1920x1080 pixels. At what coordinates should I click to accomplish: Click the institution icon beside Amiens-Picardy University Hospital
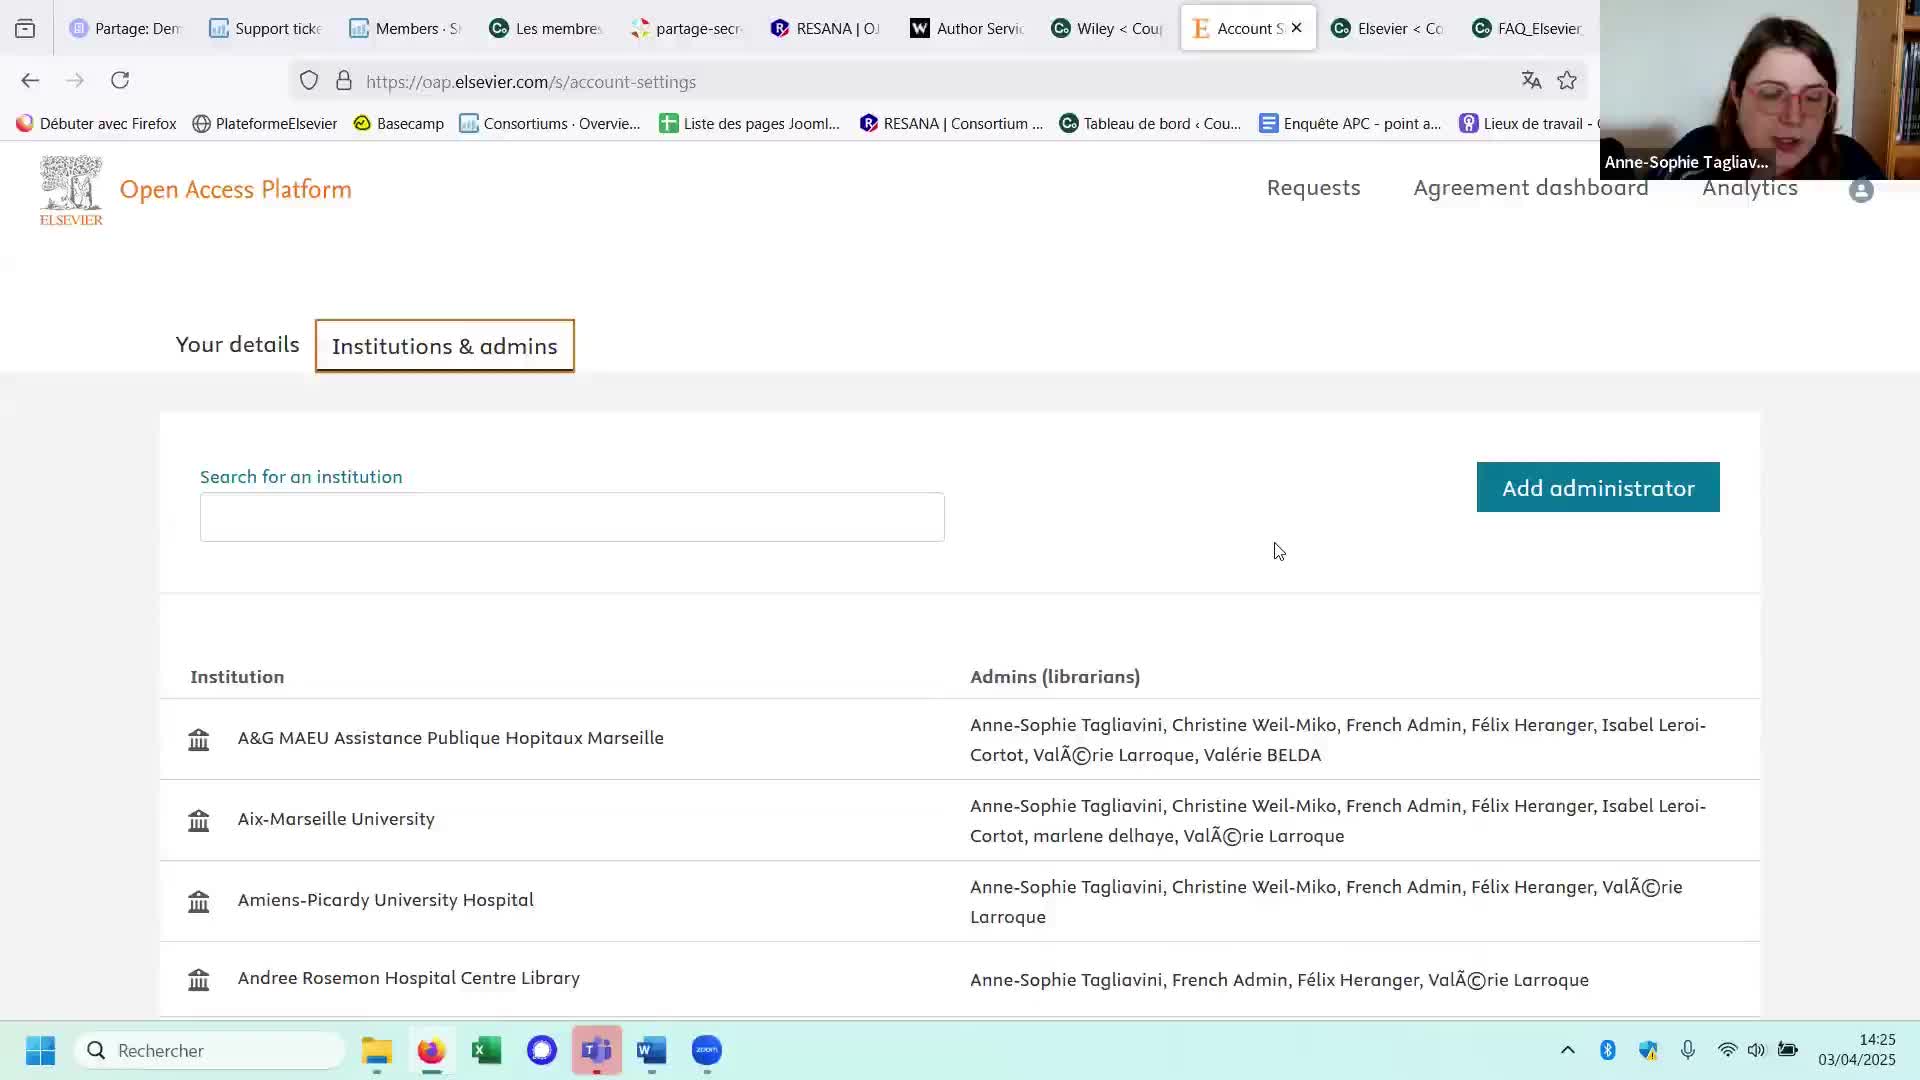pos(199,901)
